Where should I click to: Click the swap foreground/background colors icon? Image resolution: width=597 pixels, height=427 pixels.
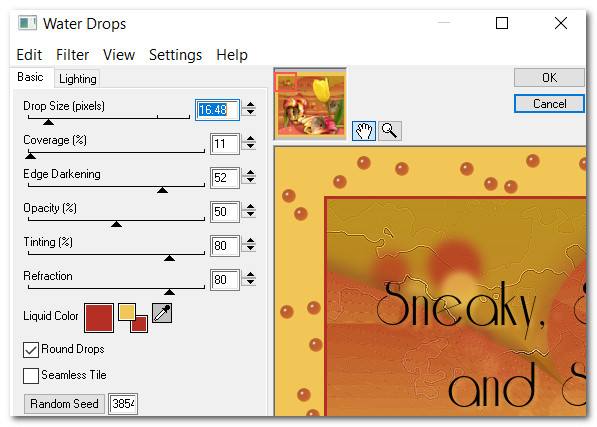tap(133, 318)
